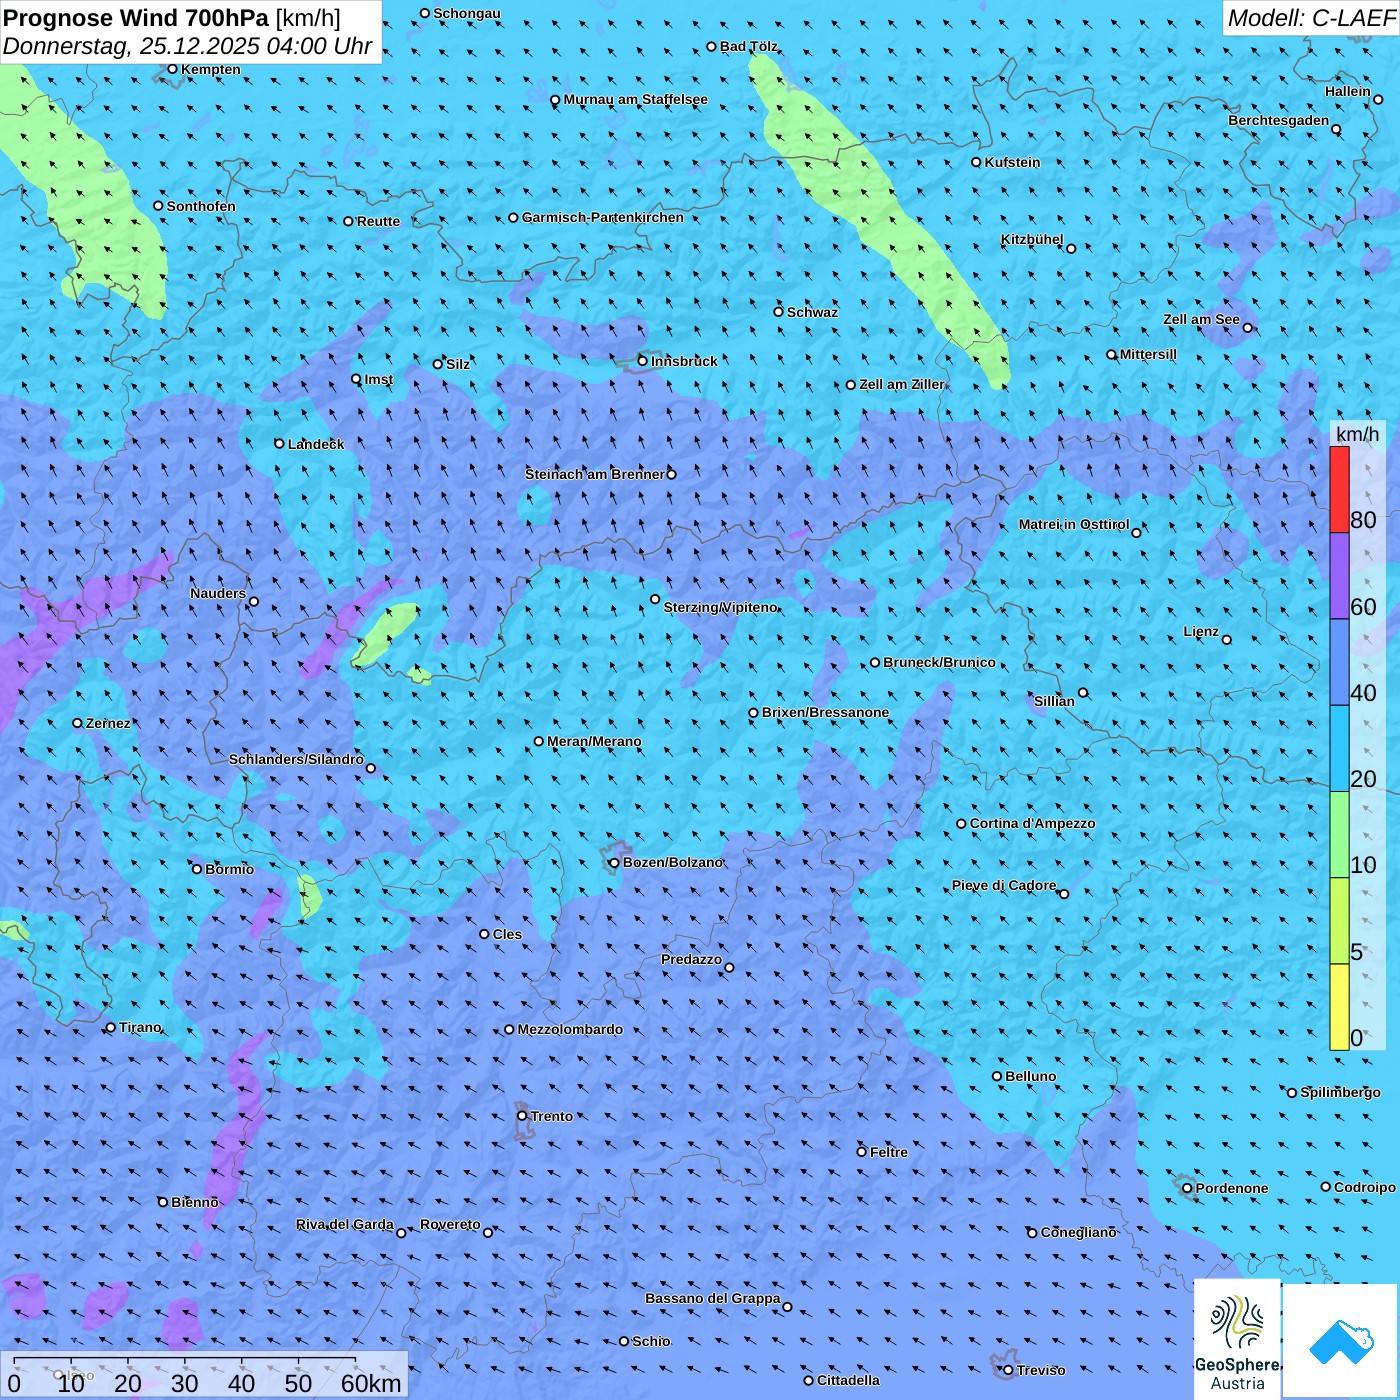Click the Lienz city label

1201,631
